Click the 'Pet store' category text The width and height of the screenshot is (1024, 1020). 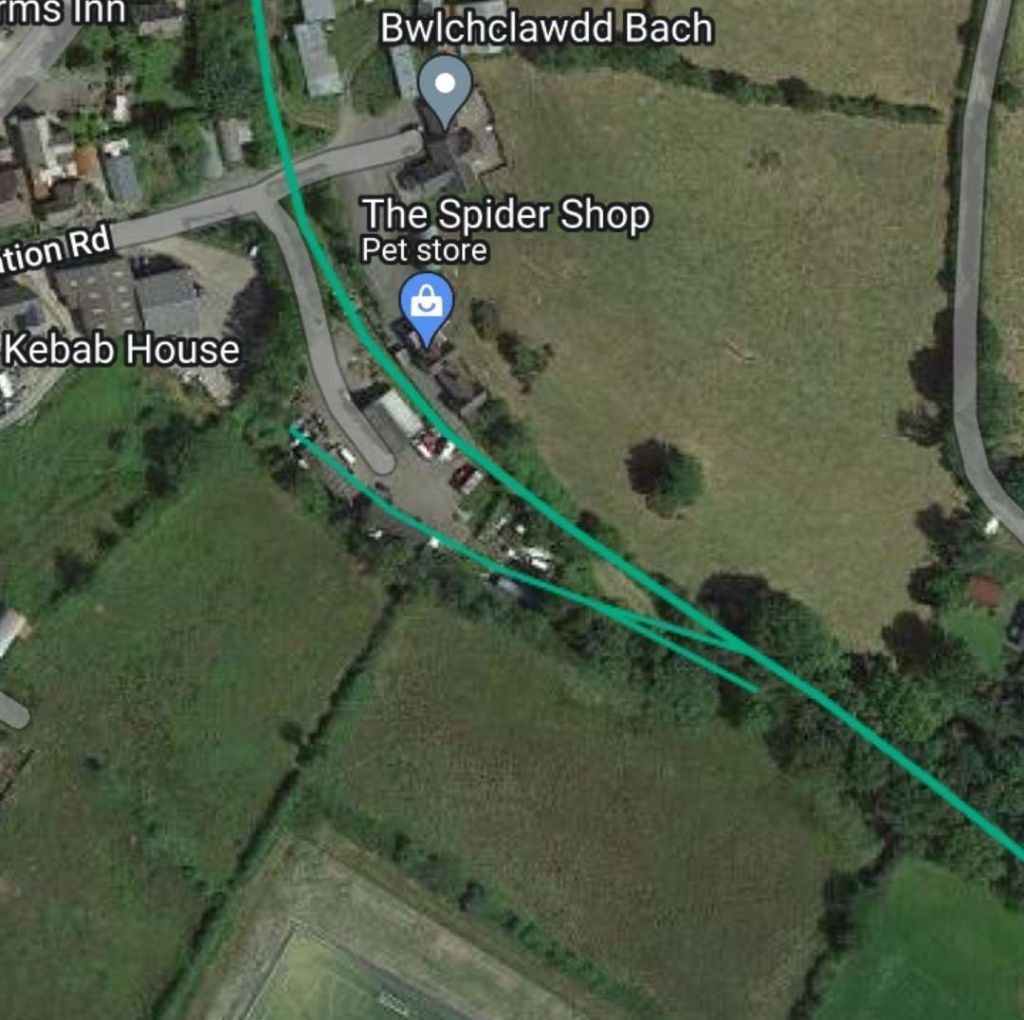coord(424,250)
